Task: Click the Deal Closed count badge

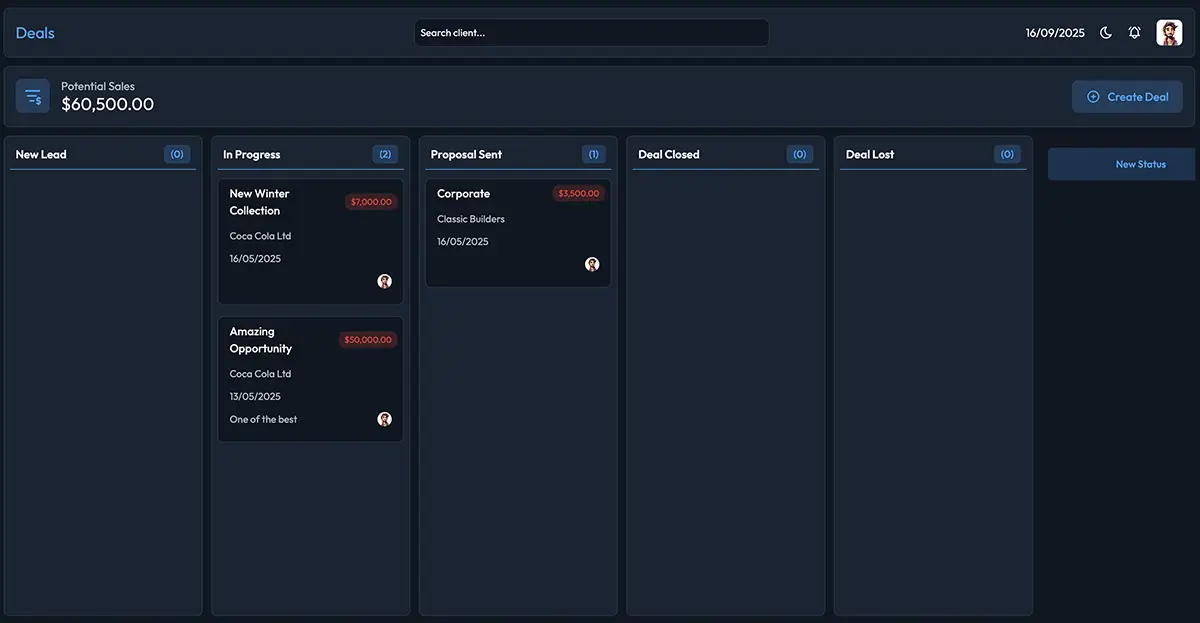Action: coord(799,155)
